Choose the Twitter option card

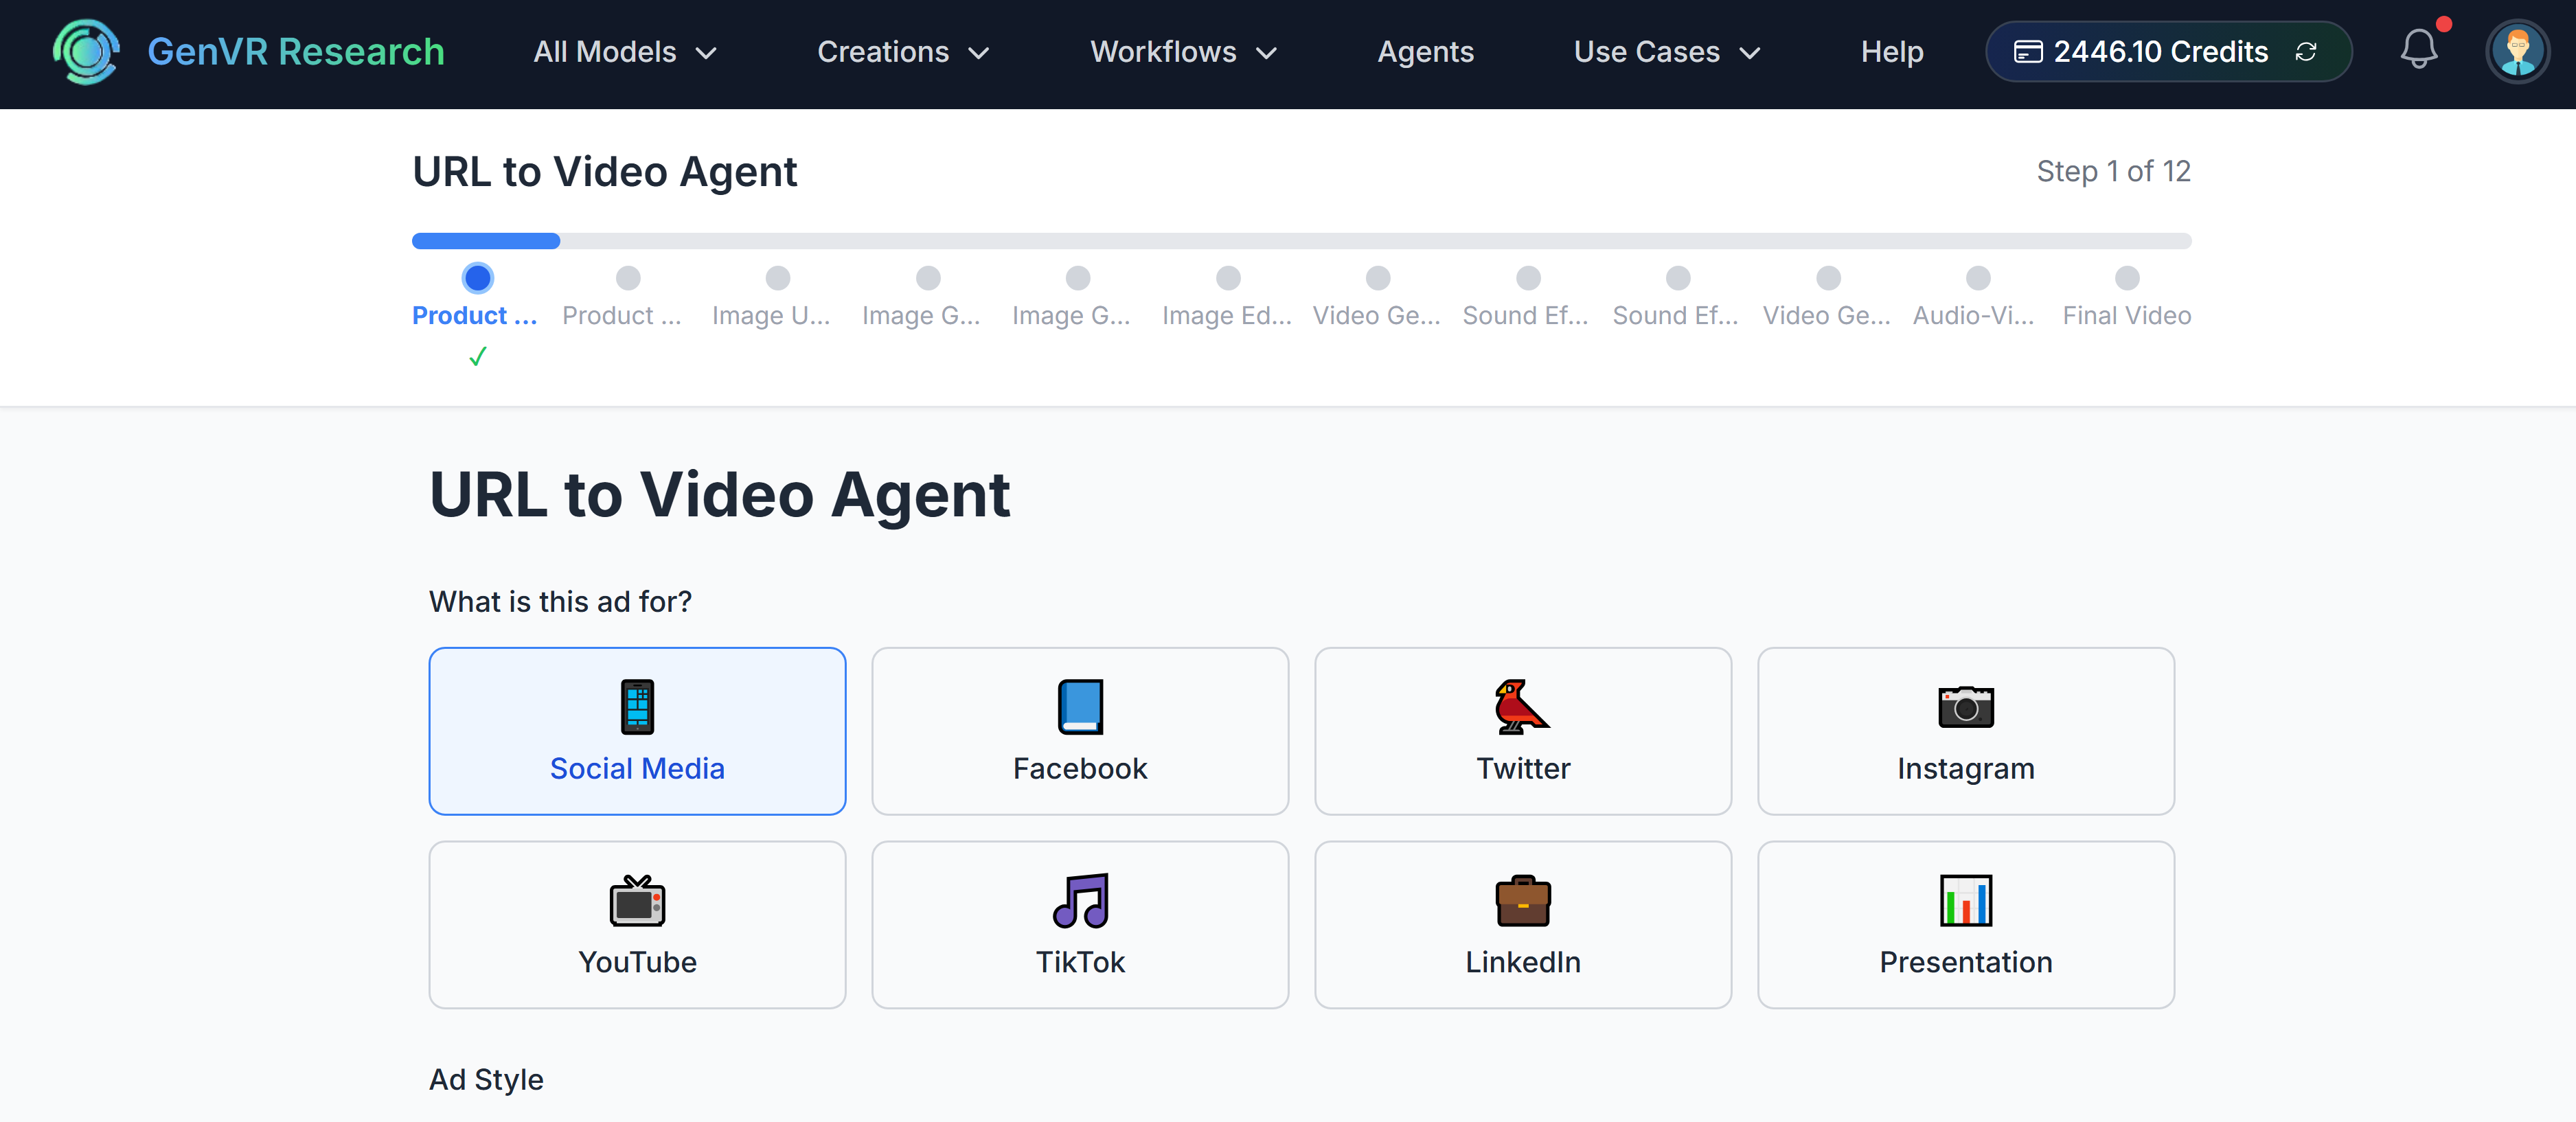[1522, 731]
